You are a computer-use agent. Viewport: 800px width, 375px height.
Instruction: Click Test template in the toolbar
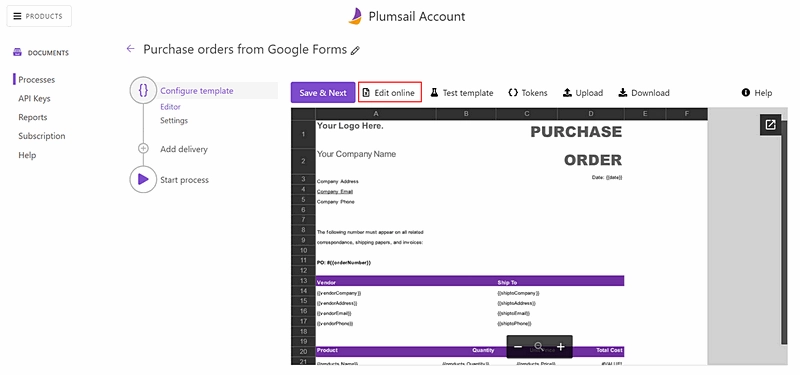coord(462,93)
